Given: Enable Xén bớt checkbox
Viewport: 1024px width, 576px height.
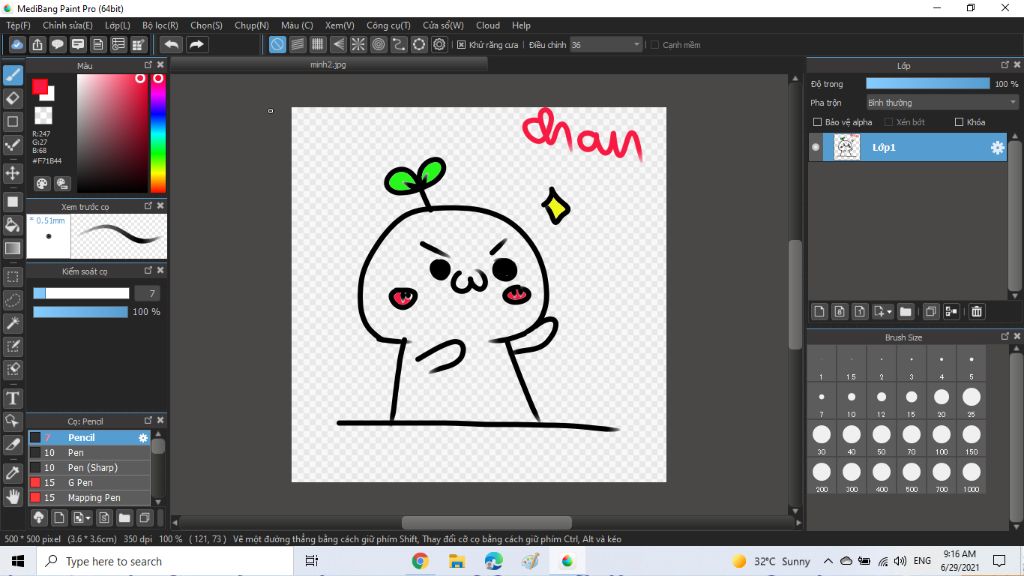Looking at the screenshot, I should point(888,122).
